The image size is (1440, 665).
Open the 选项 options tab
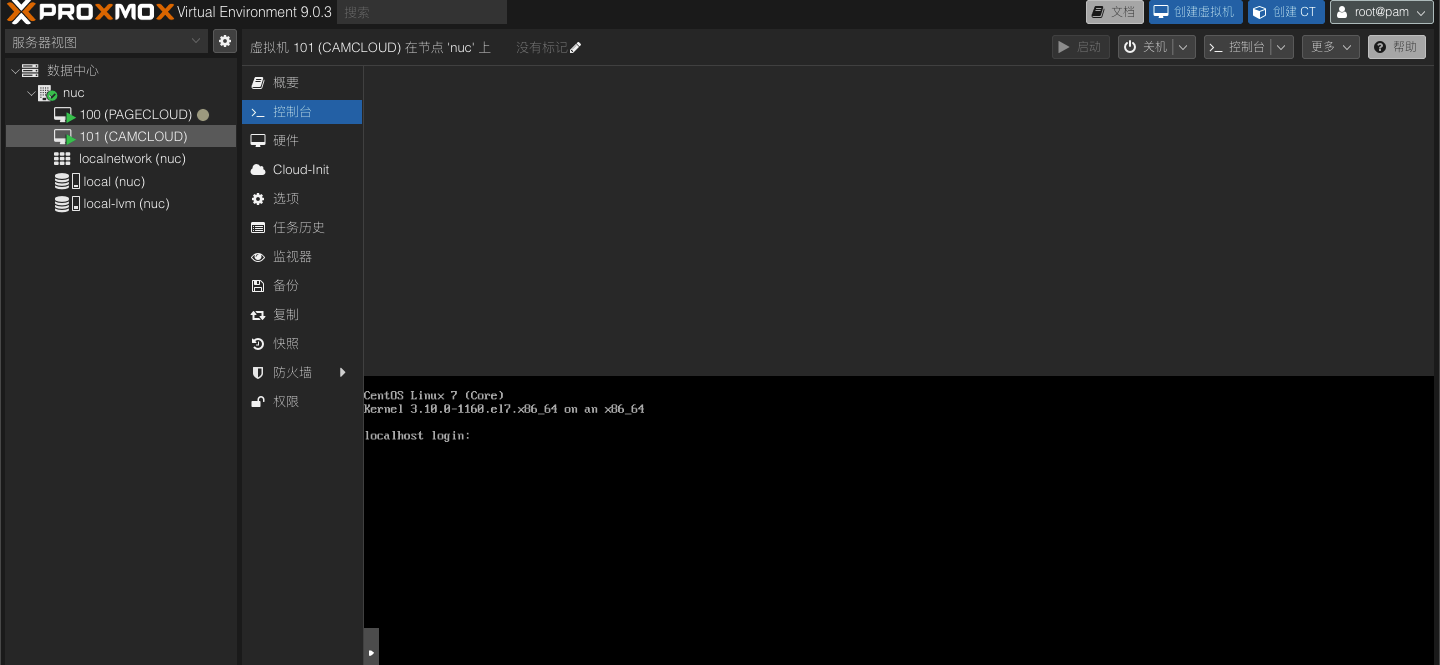(302, 199)
